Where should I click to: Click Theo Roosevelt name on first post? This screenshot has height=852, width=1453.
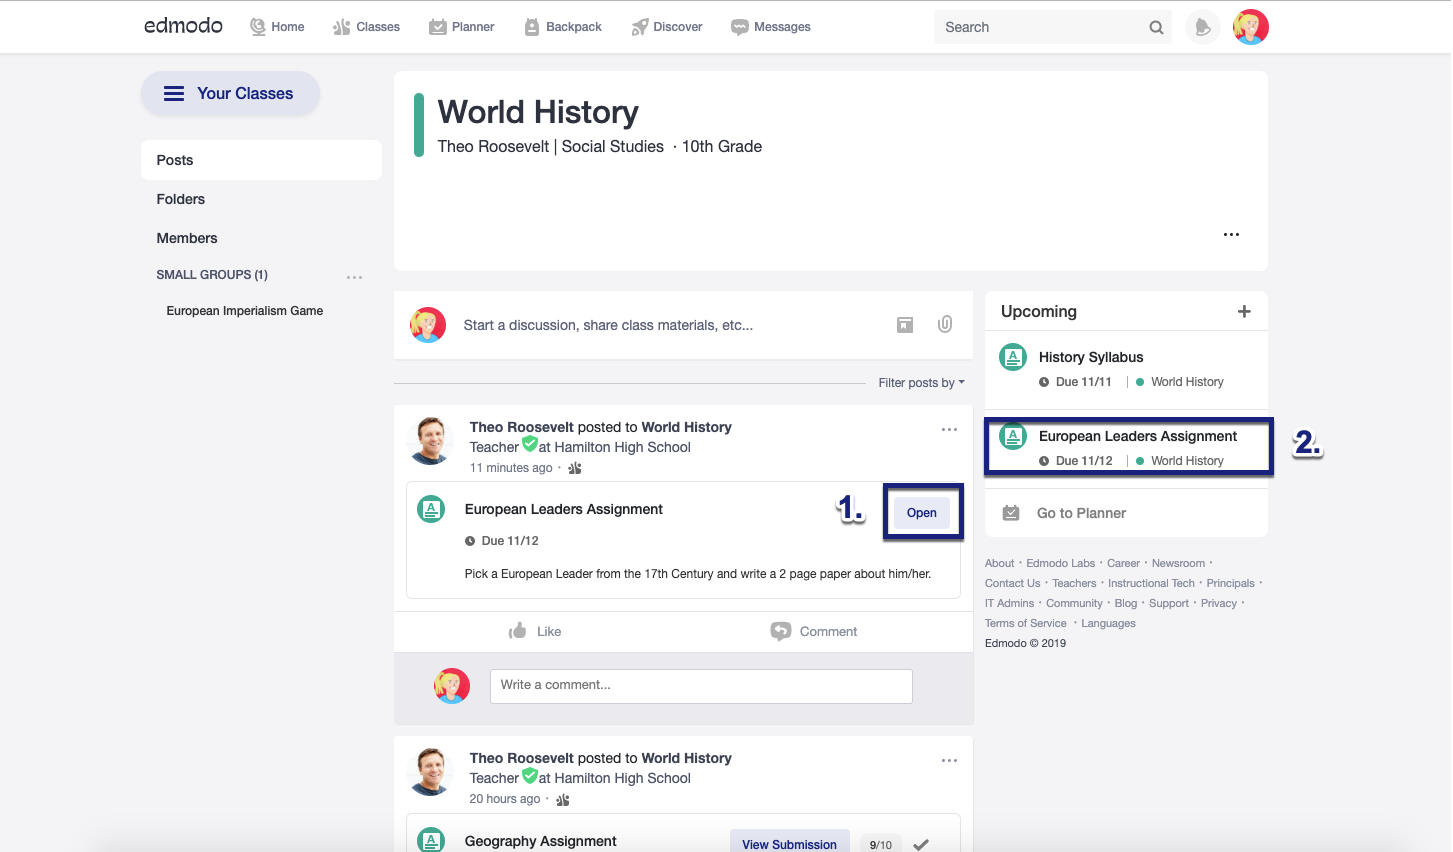click(522, 427)
